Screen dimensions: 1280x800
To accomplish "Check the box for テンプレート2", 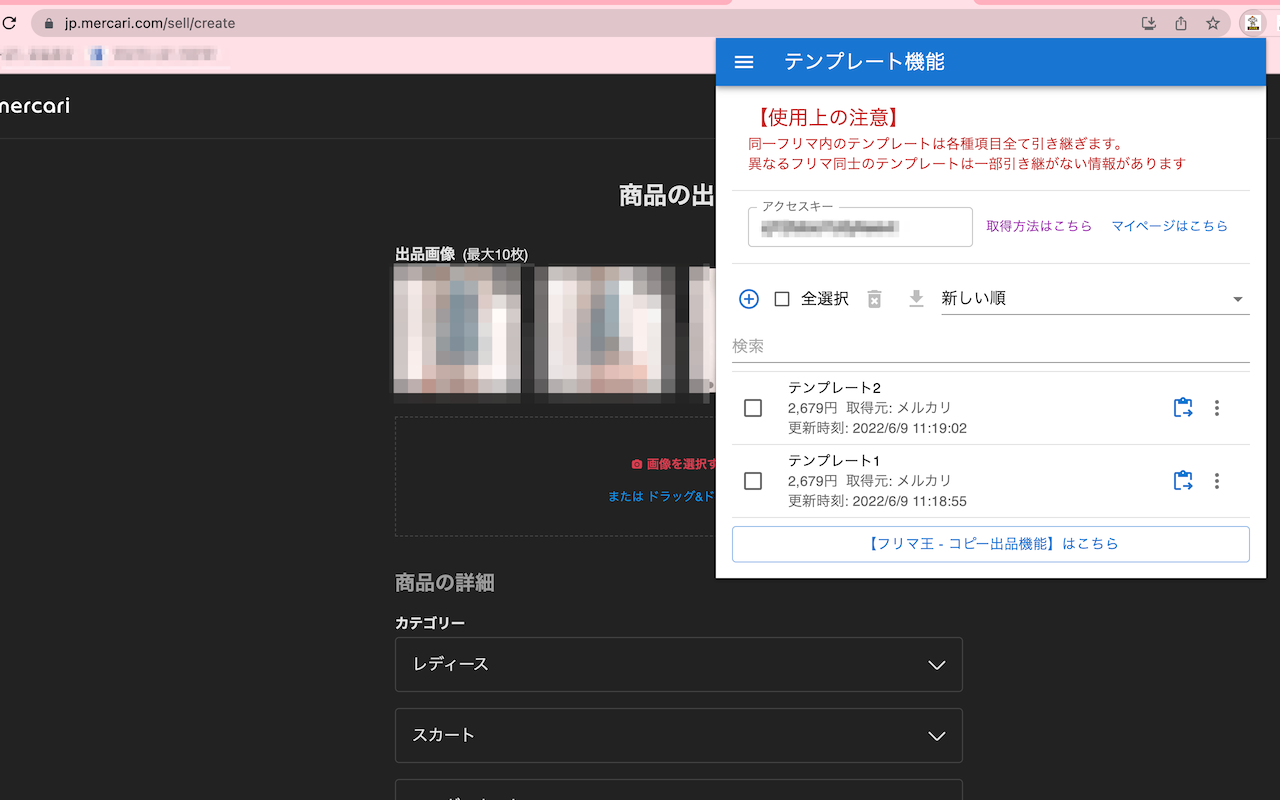I will click(753, 408).
